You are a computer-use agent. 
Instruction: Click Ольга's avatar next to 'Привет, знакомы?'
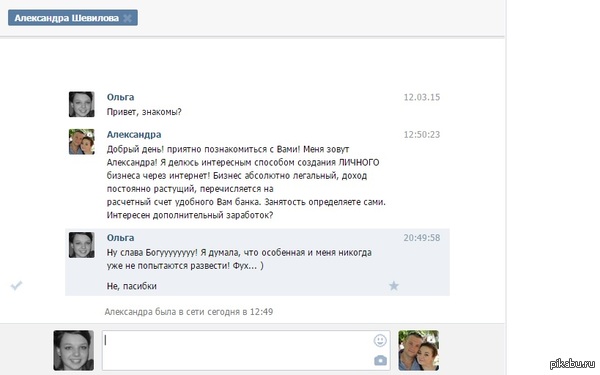pos(82,104)
